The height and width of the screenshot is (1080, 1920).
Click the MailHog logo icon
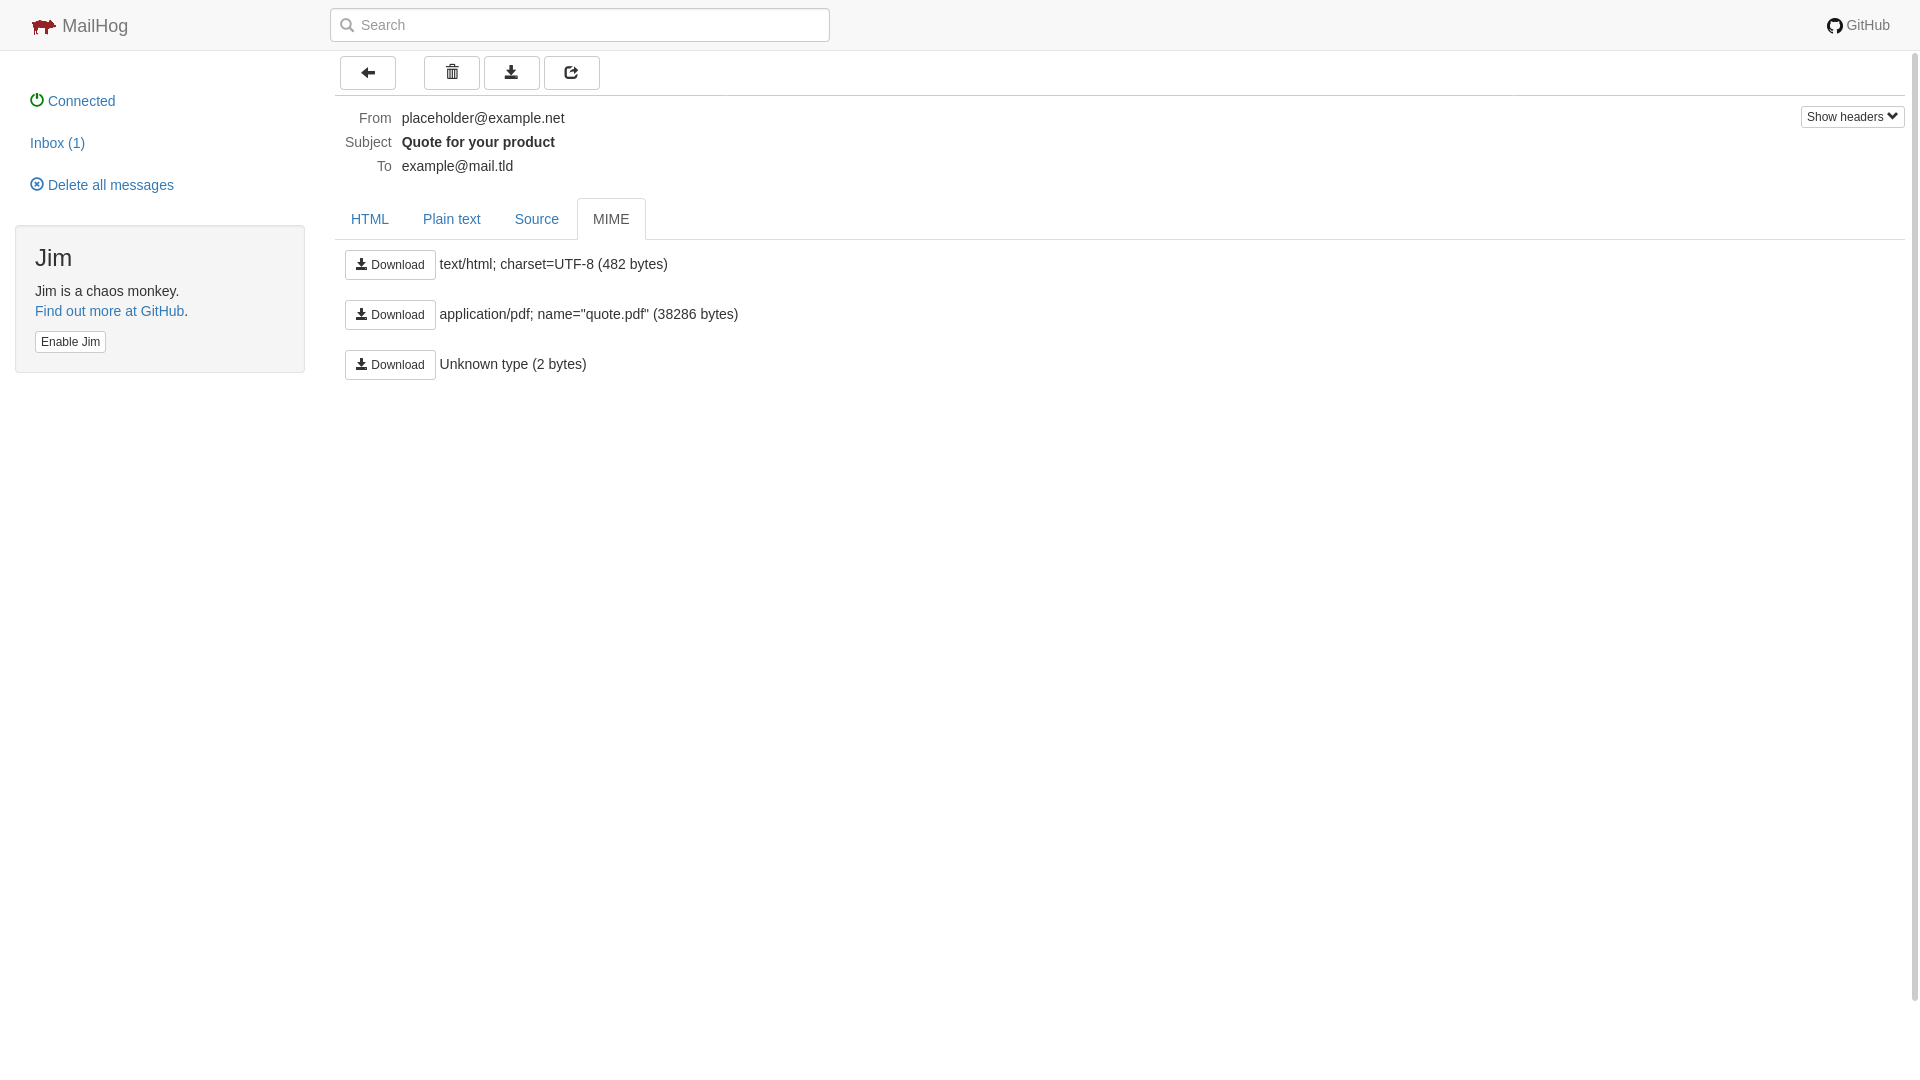click(42, 26)
